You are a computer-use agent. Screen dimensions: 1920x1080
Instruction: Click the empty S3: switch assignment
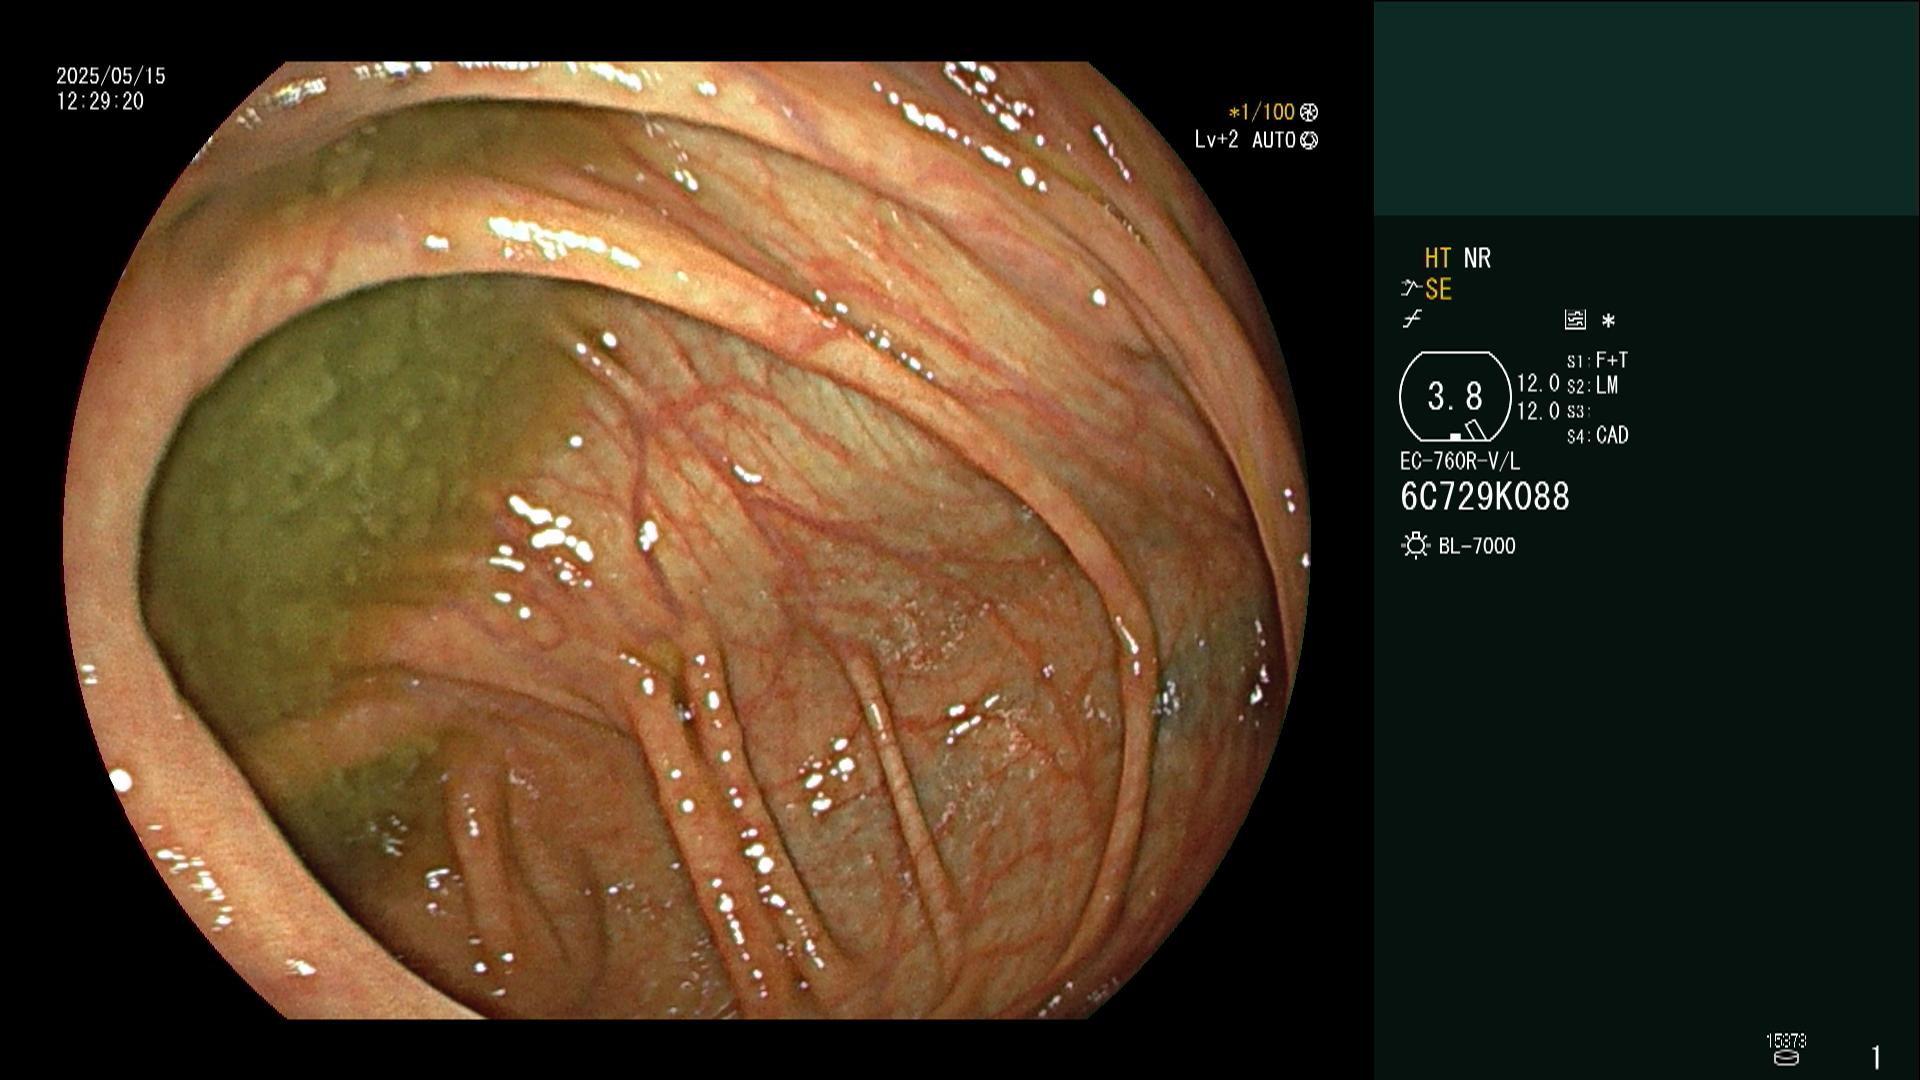click(1577, 412)
